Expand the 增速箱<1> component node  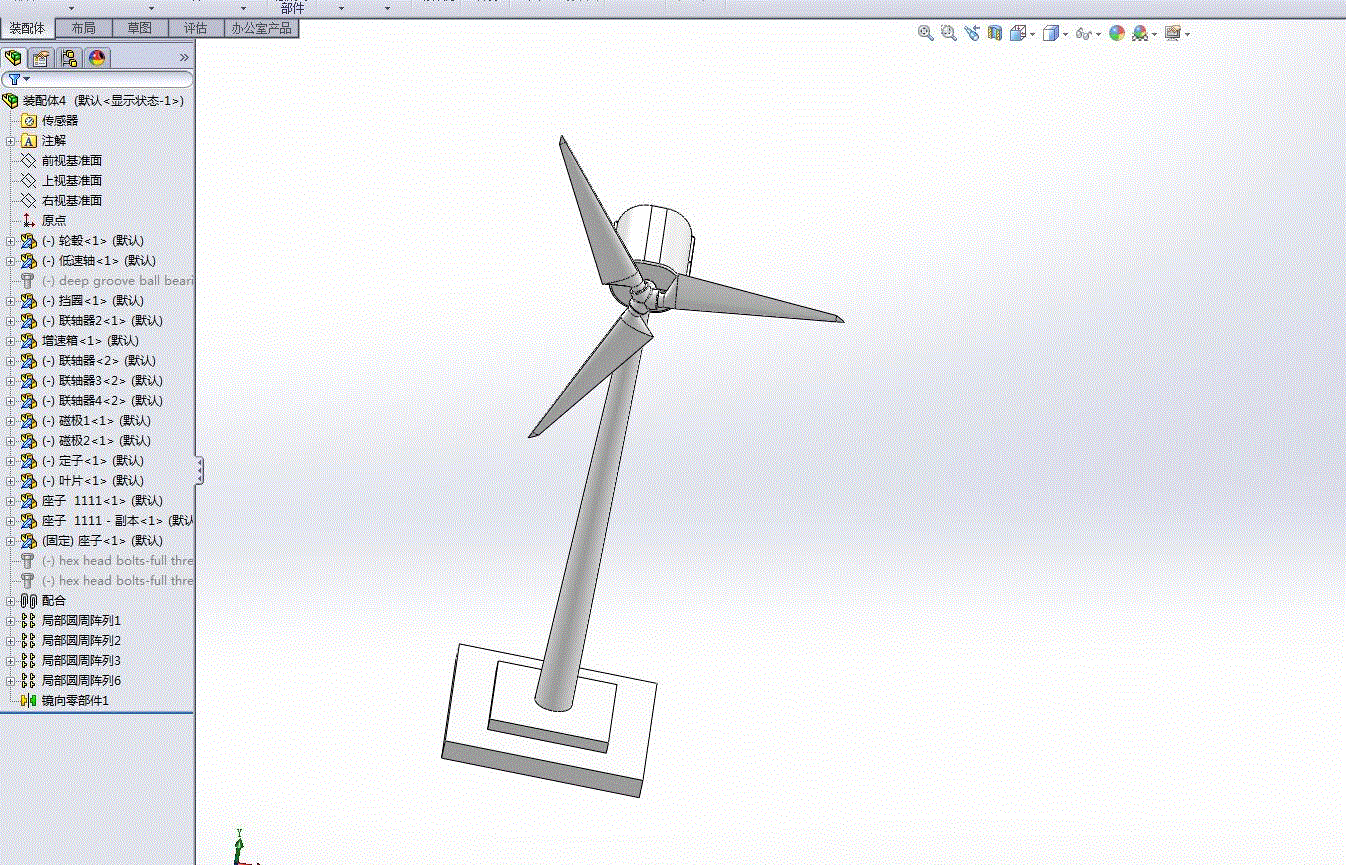(10, 341)
